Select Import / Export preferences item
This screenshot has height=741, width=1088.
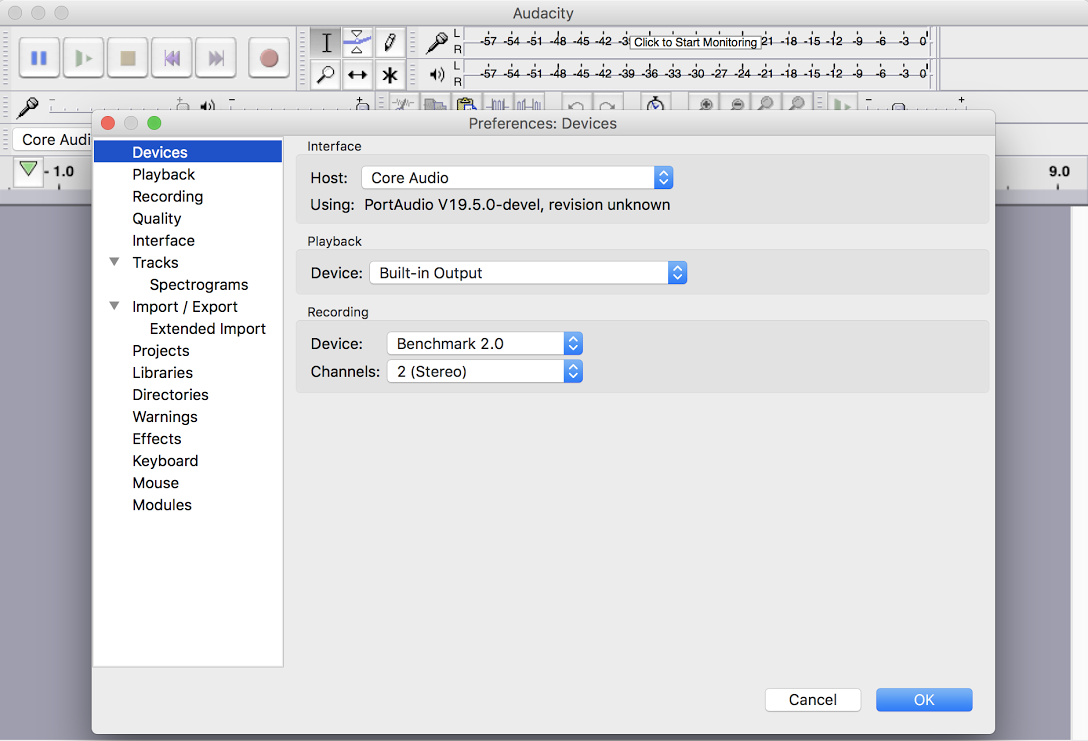pyautogui.click(x=185, y=307)
